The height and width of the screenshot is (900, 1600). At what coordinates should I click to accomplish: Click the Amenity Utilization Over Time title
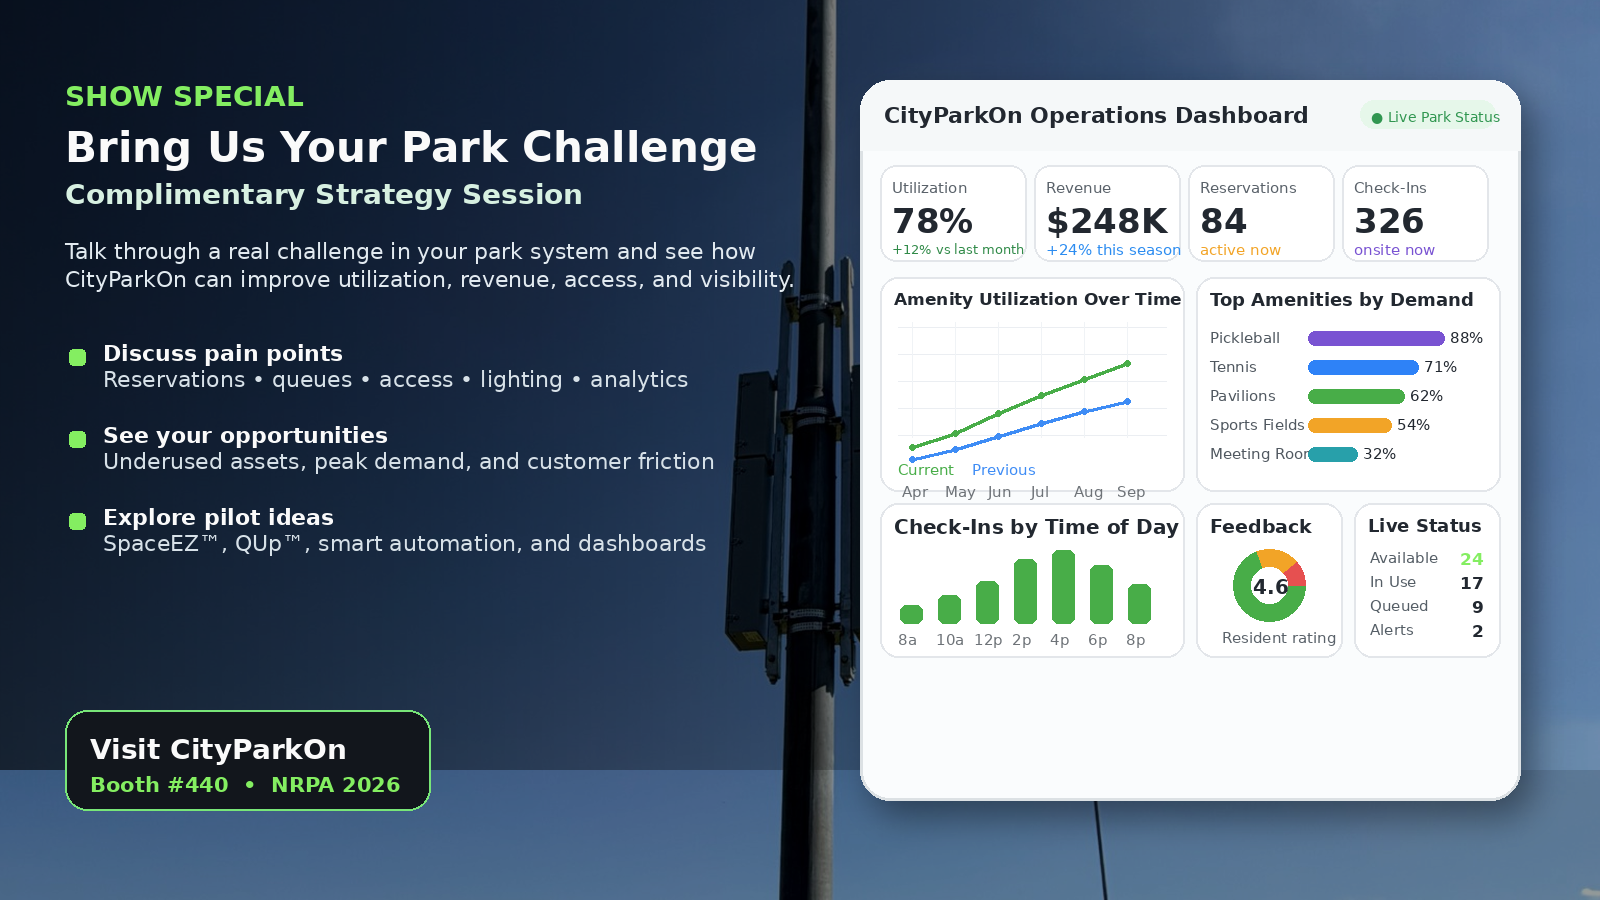point(1037,299)
